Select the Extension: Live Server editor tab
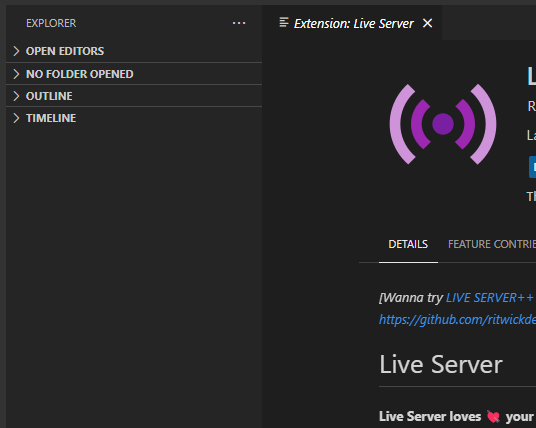536x428 pixels. [352, 23]
